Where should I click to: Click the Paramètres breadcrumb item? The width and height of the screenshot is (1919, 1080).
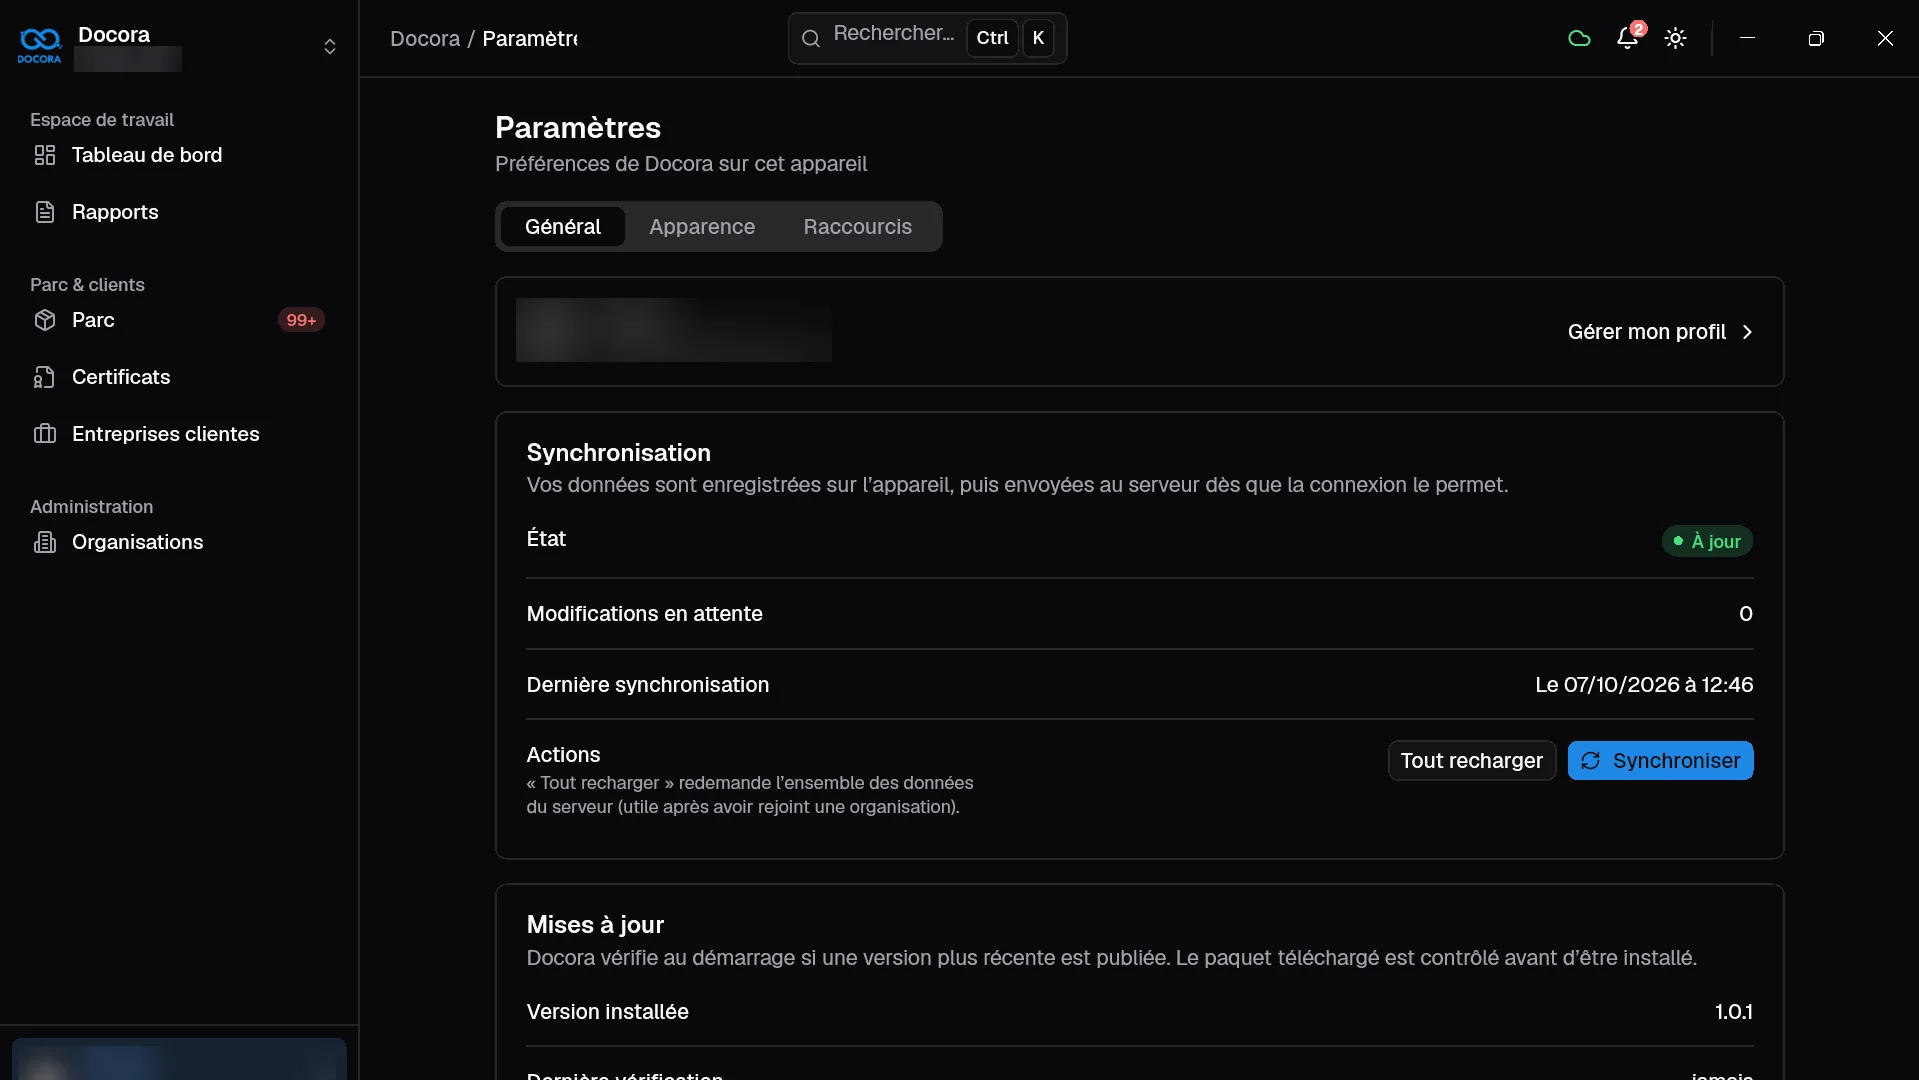[530, 38]
